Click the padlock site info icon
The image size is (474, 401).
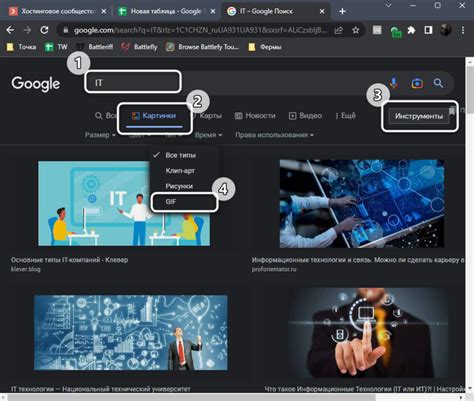(66, 30)
